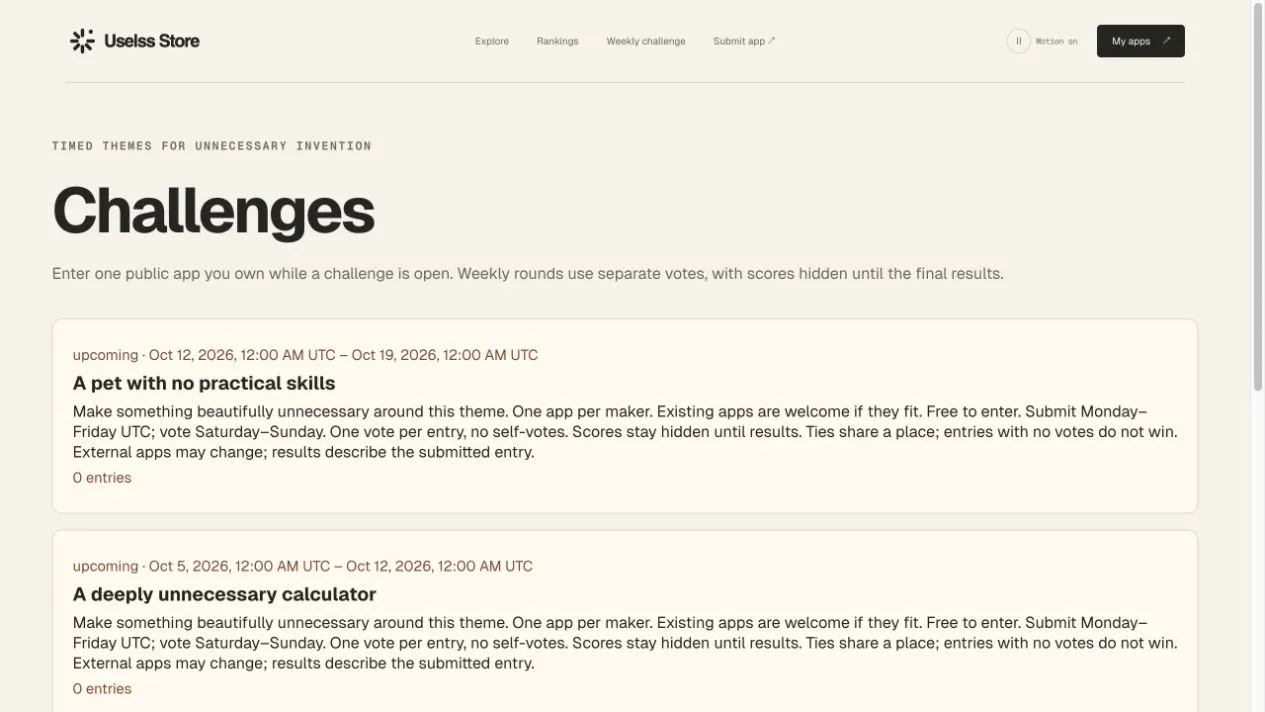Image resolution: width=1265 pixels, height=712 pixels.
Task: Click the 'Timed themes for unnecessary invention' tagline
Action: point(212,146)
